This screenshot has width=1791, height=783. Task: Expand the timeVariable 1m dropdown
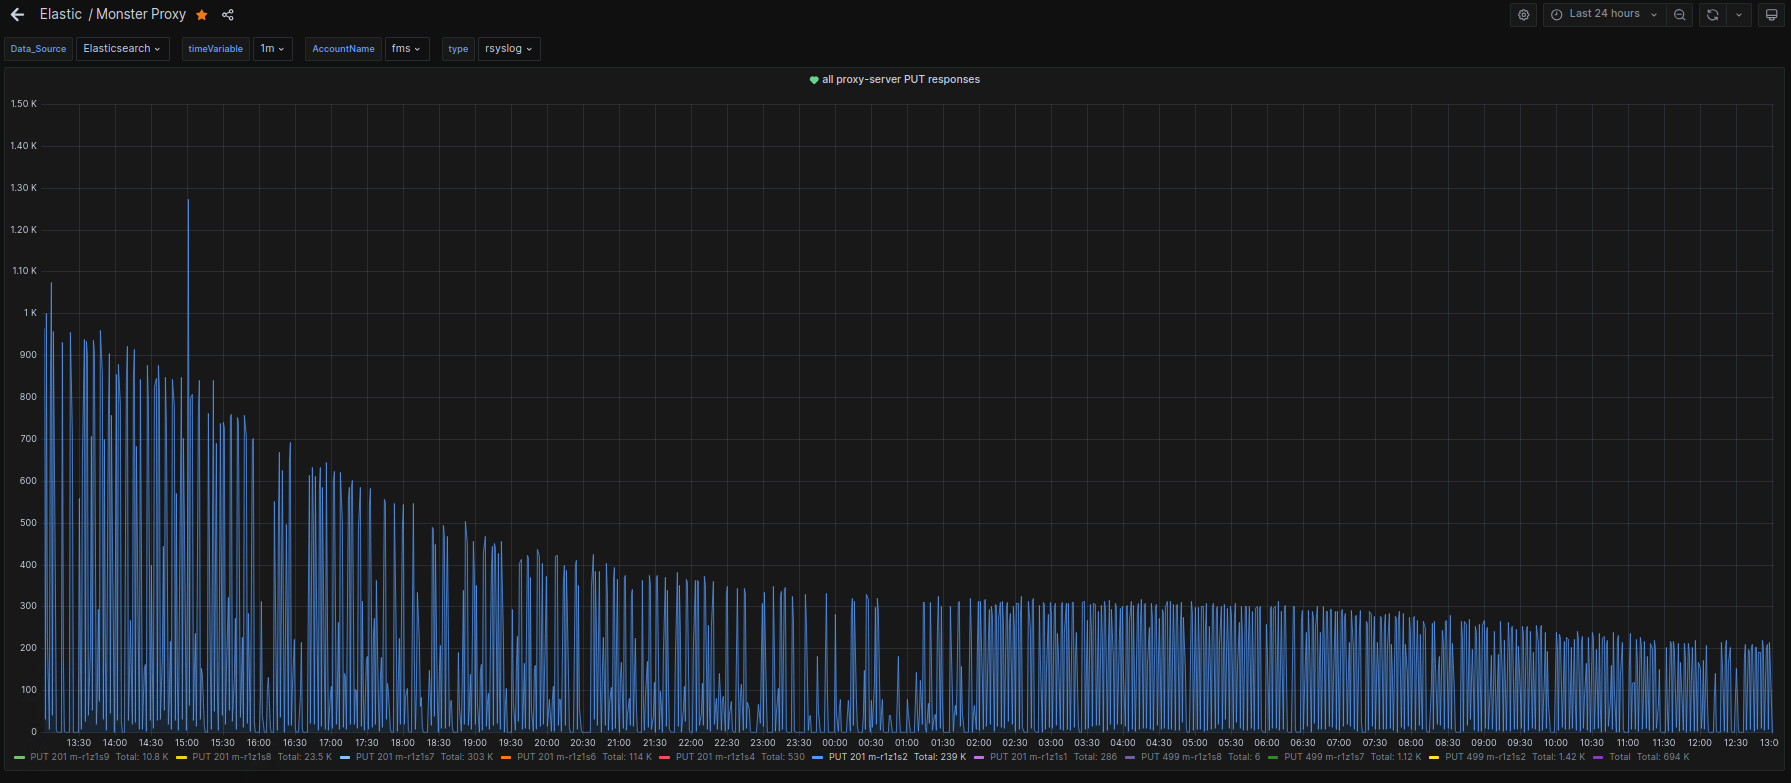click(272, 49)
